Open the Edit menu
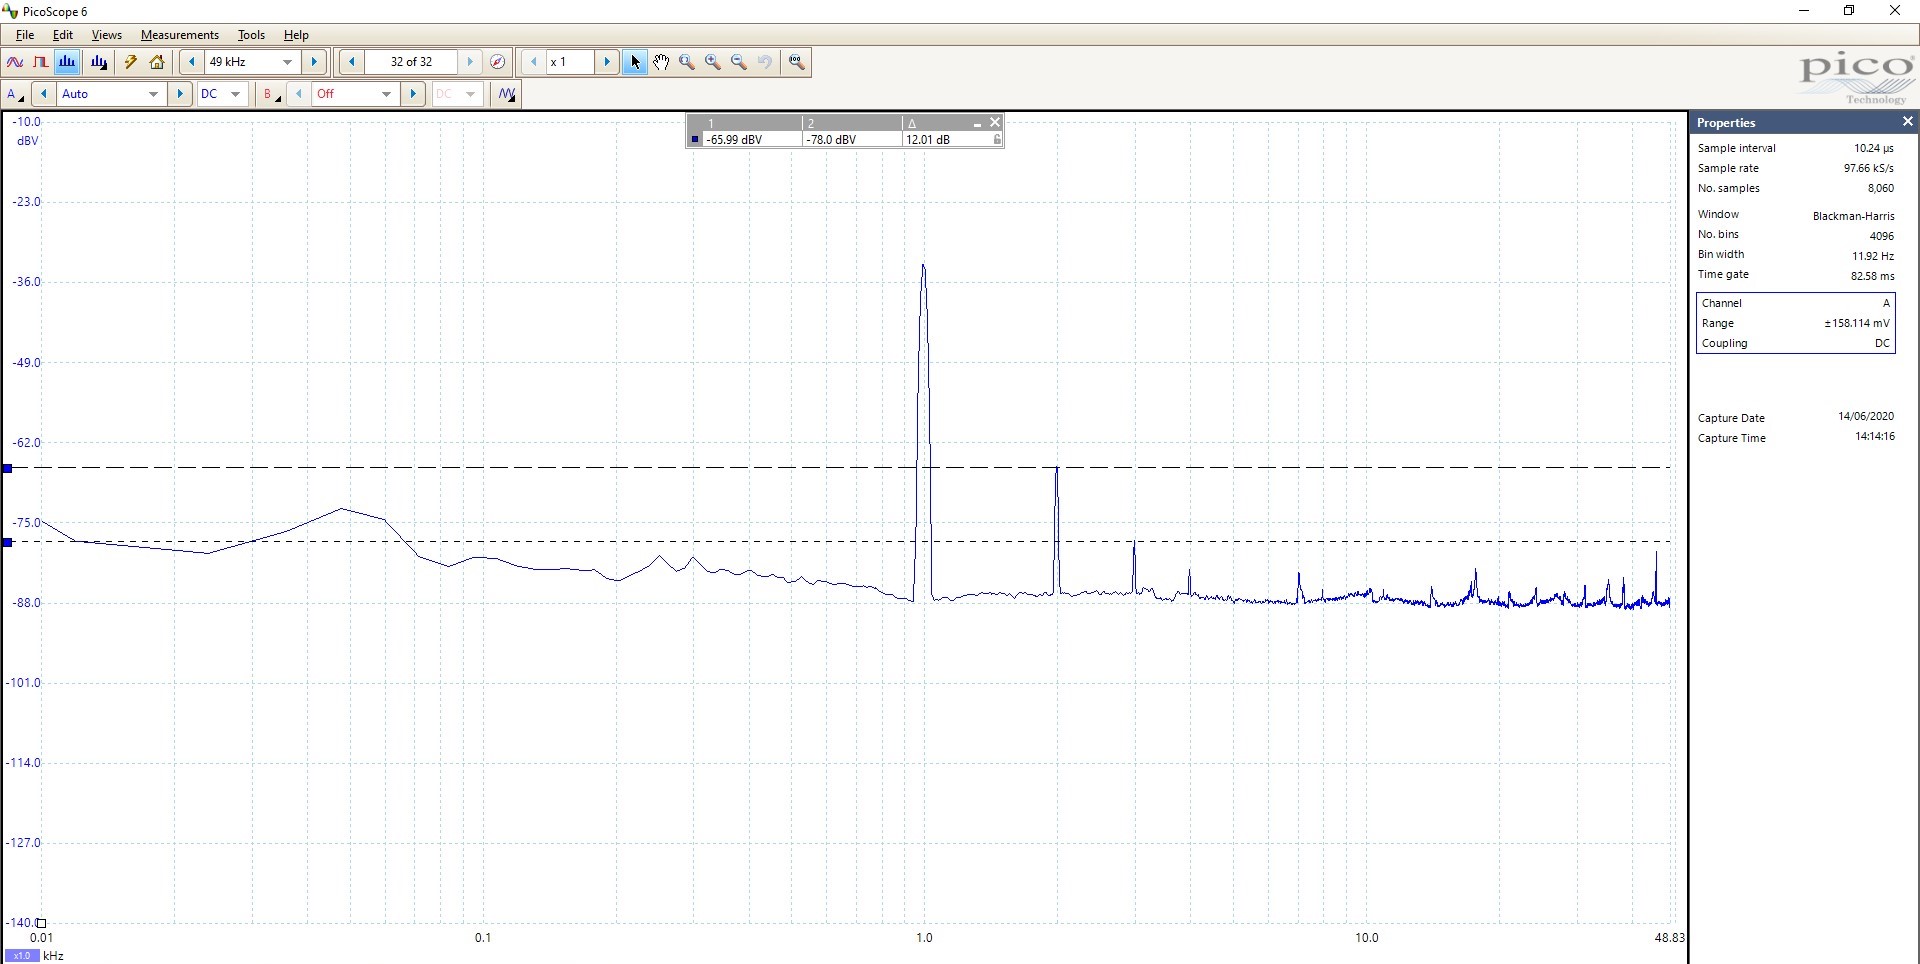1920x964 pixels. coord(63,35)
